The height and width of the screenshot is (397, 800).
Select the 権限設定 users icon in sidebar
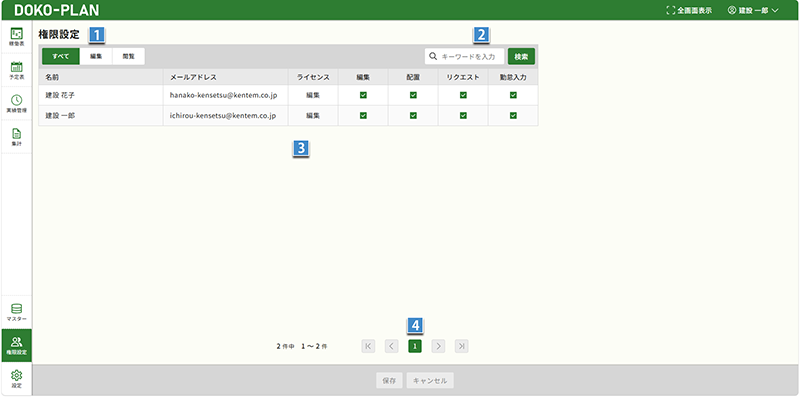tap(16, 342)
